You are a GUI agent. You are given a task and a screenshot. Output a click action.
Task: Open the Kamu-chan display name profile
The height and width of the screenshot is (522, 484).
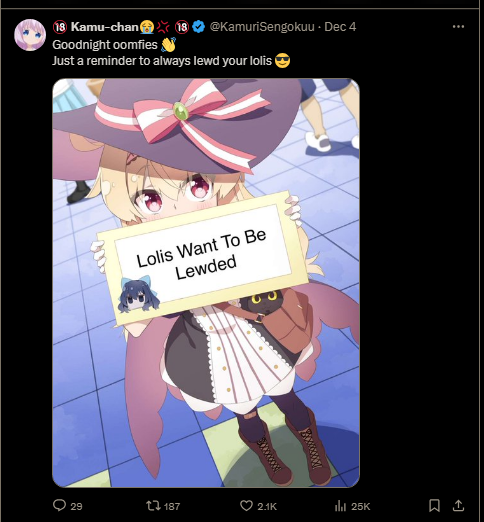[x=105, y=27]
